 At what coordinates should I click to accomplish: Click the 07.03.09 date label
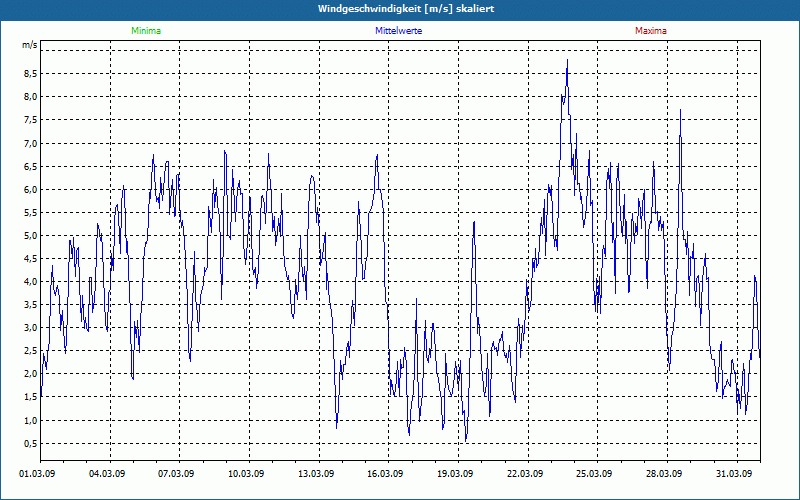[x=177, y=474]
